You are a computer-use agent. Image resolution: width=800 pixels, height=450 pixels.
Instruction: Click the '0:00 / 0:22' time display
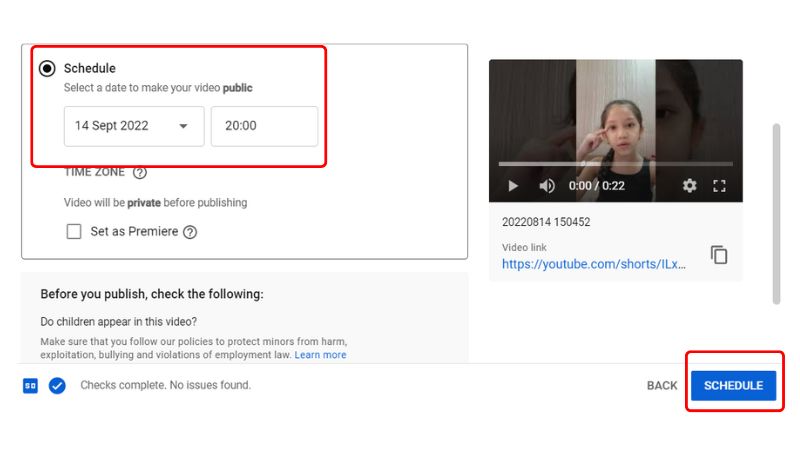pyautogui.click(x=596, y=186)
